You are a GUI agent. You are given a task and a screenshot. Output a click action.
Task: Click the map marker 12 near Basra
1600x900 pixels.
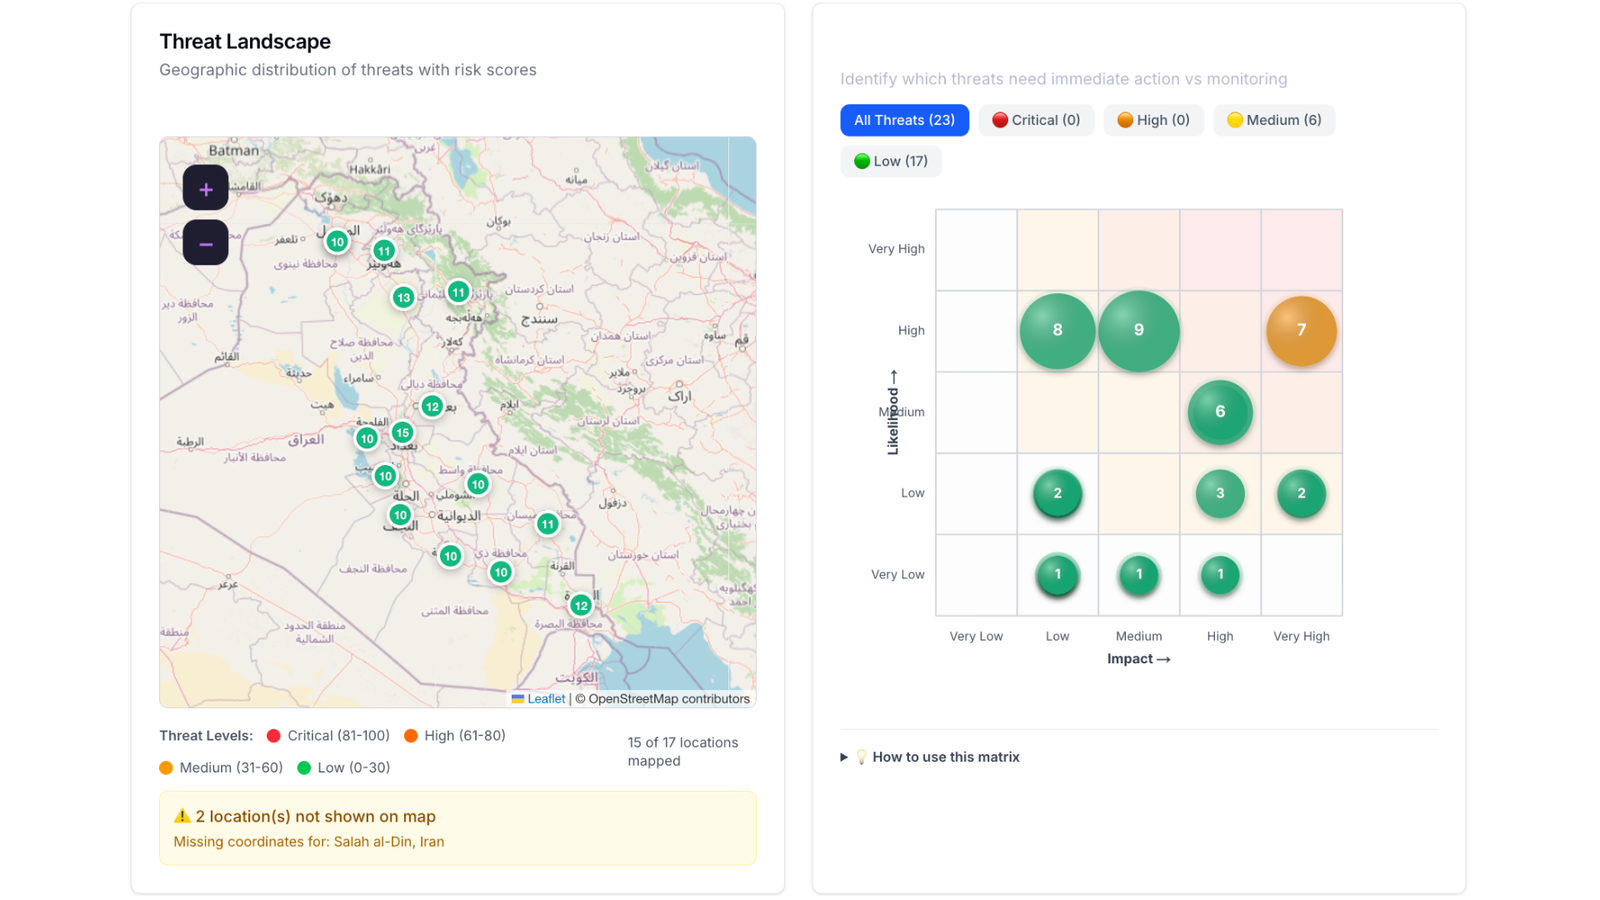click(x=581, y=605)
